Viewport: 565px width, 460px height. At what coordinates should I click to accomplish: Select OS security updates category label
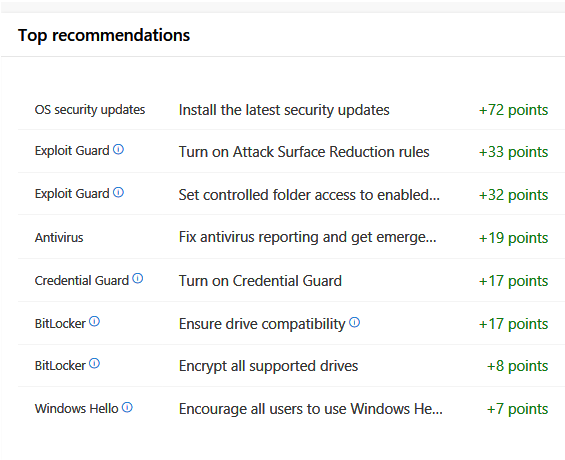90,110
